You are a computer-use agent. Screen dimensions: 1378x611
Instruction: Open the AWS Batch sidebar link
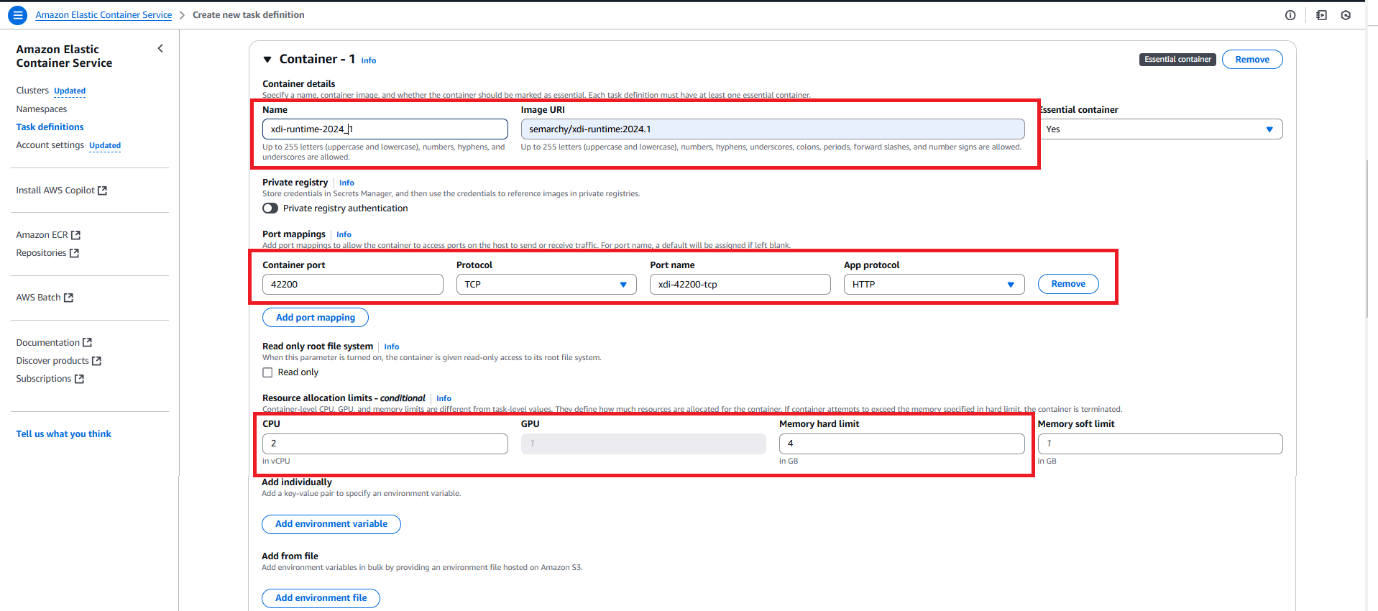38,297
